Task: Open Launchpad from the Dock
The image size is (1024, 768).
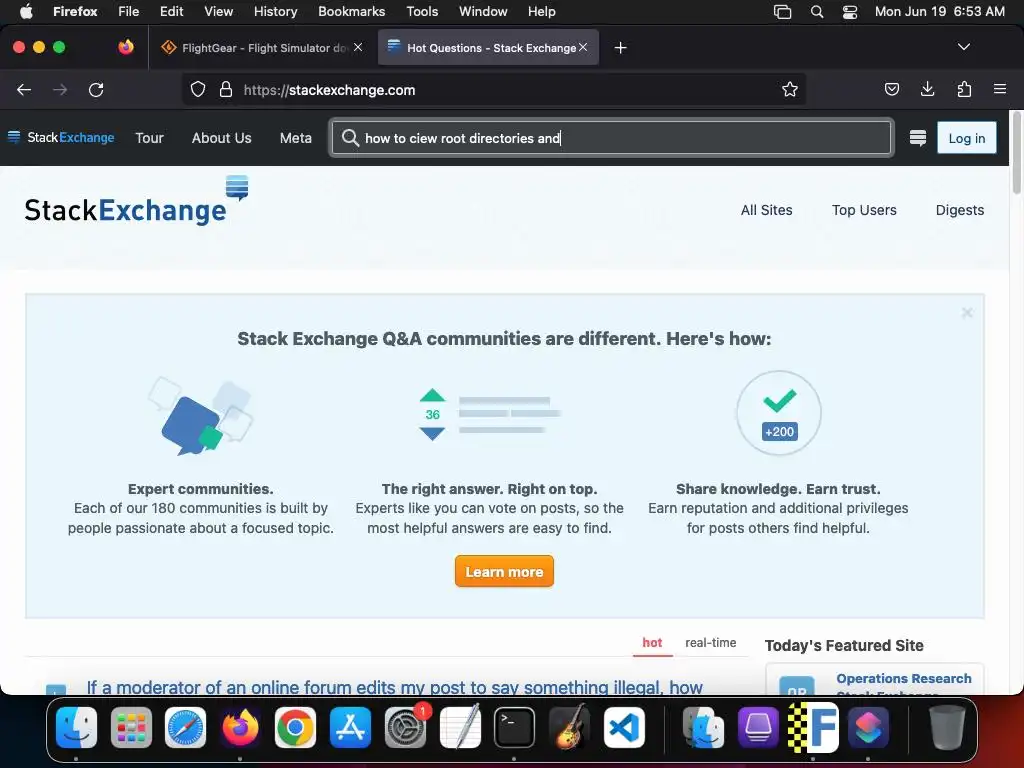Action: pos(131,727)
